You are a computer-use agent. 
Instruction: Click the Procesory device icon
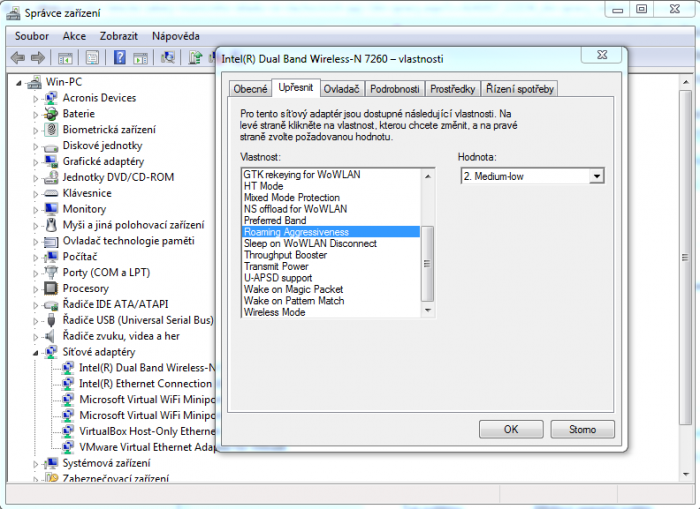point(52,288)
